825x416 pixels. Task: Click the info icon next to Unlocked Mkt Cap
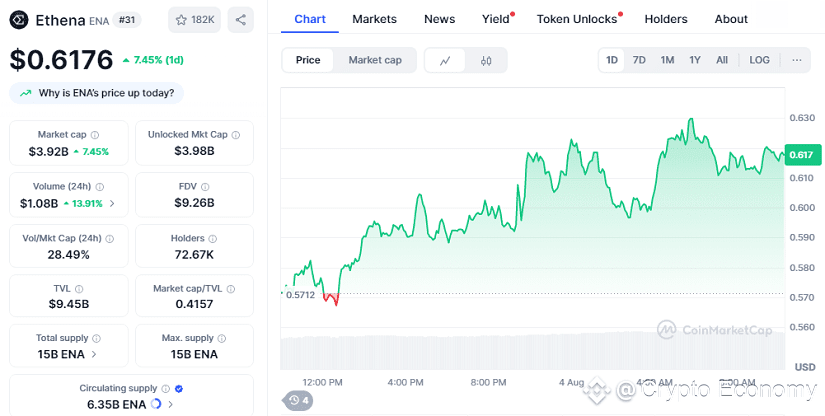[x=236, y=135]
